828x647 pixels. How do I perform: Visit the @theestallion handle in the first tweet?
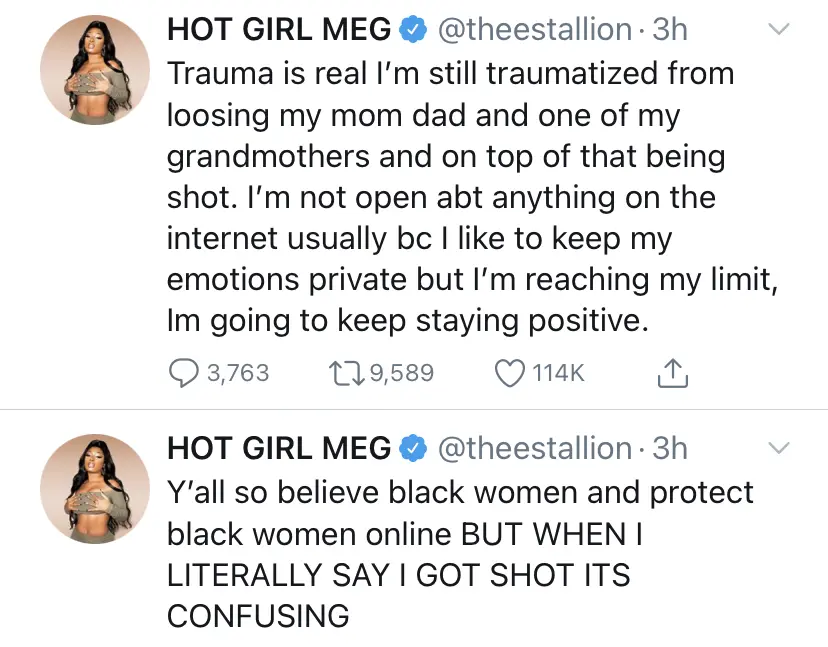[534, 30]
